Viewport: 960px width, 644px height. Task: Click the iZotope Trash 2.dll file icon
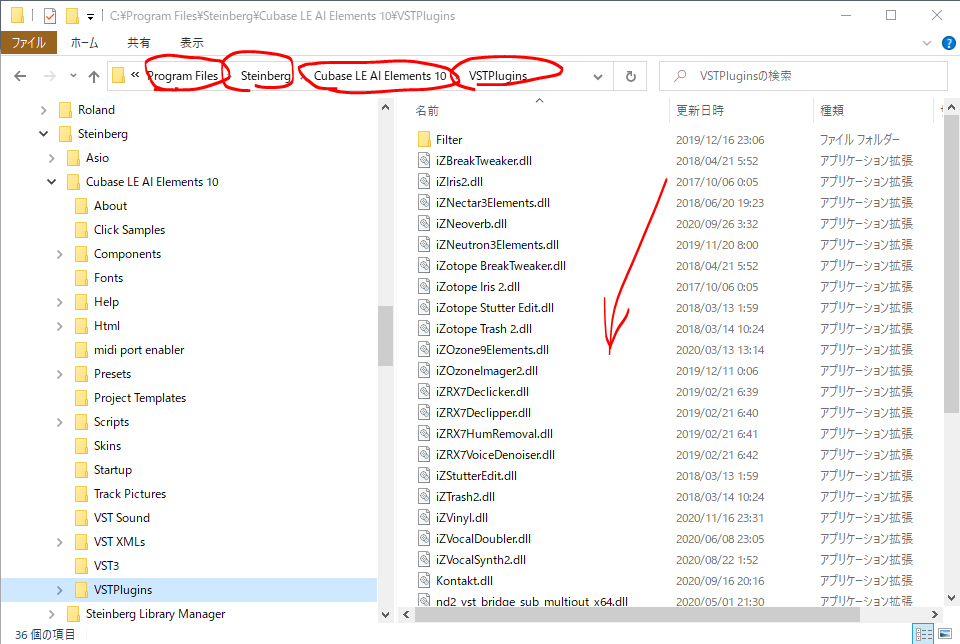pyautogui.click(x=424, y=329)
